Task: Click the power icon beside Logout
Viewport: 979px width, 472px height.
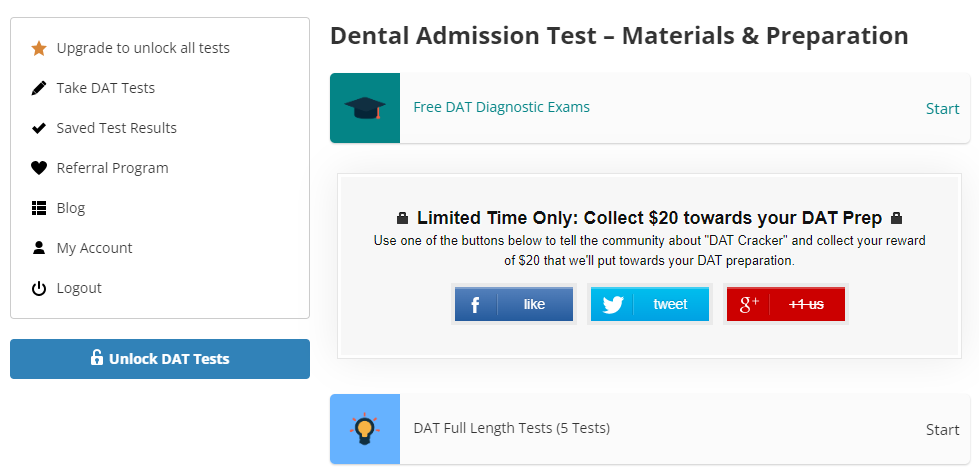Action: coord(39,288)
